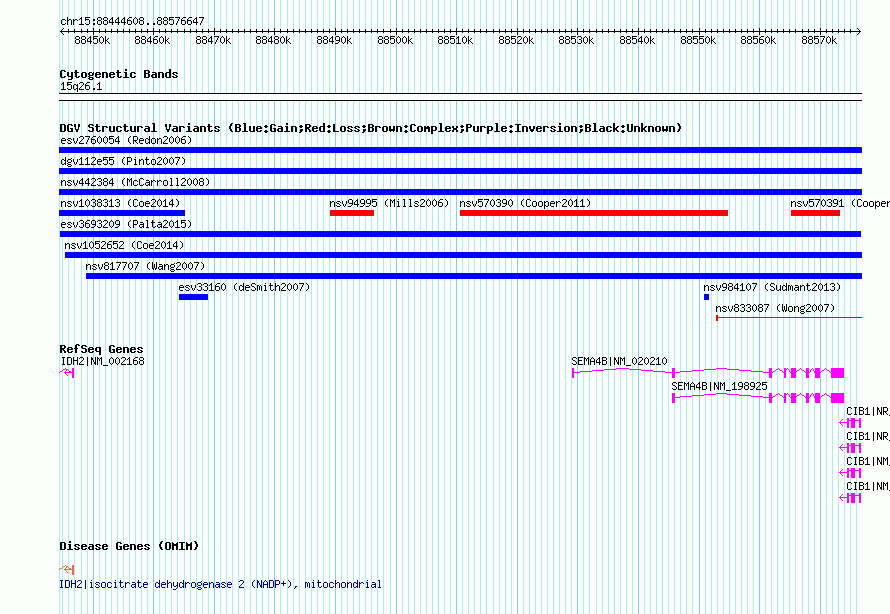Click the nsv1052652 (Coe2014) label
The image size is (890, 614).
pos(124,245)
